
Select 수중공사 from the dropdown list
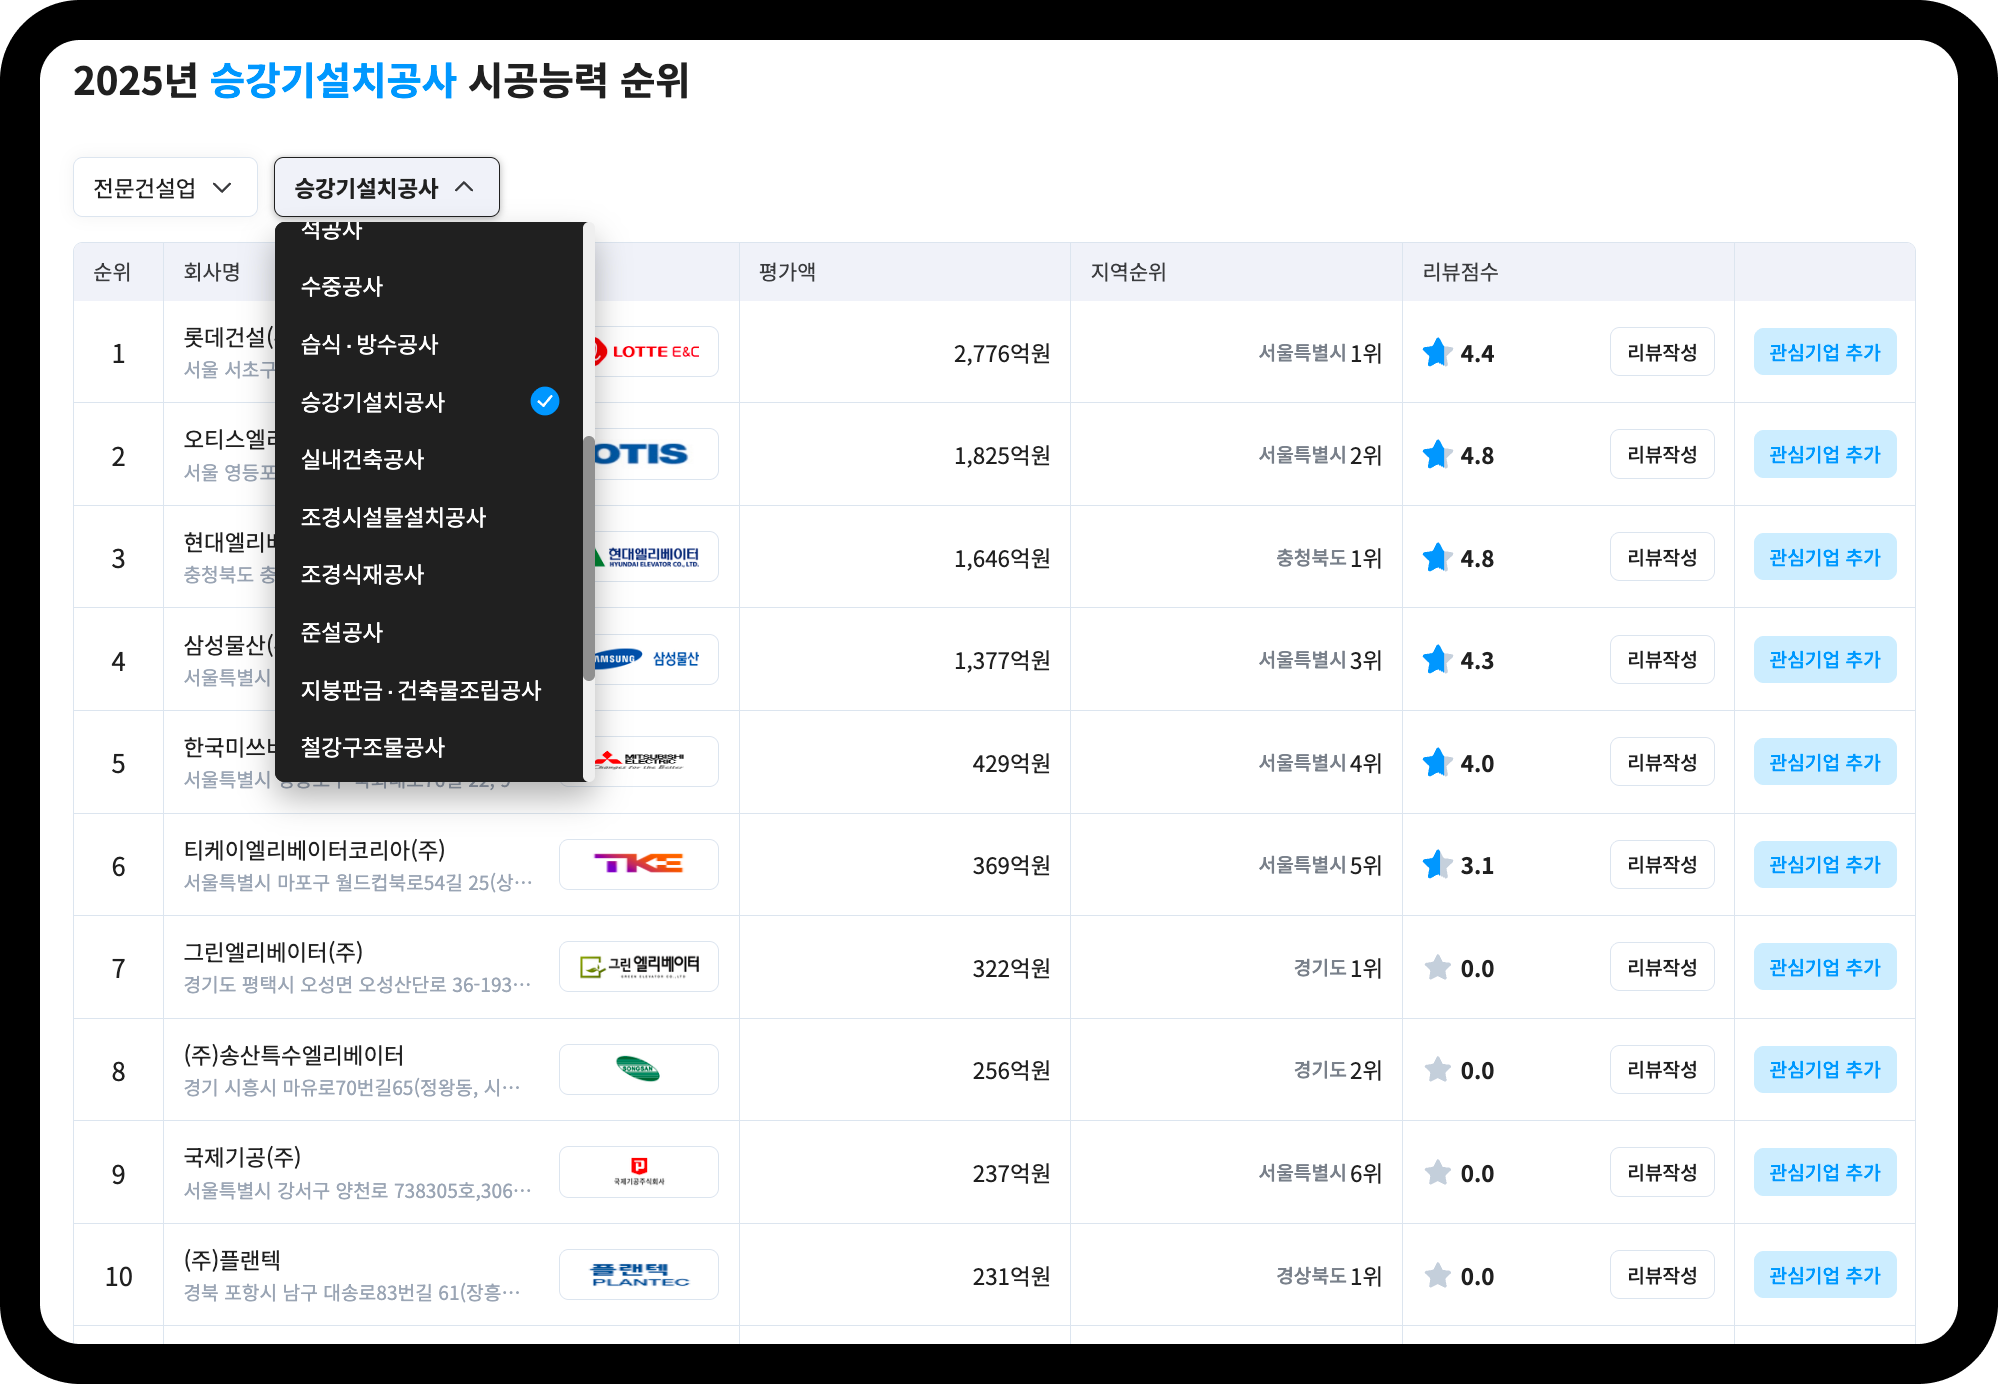coord(429,286)
